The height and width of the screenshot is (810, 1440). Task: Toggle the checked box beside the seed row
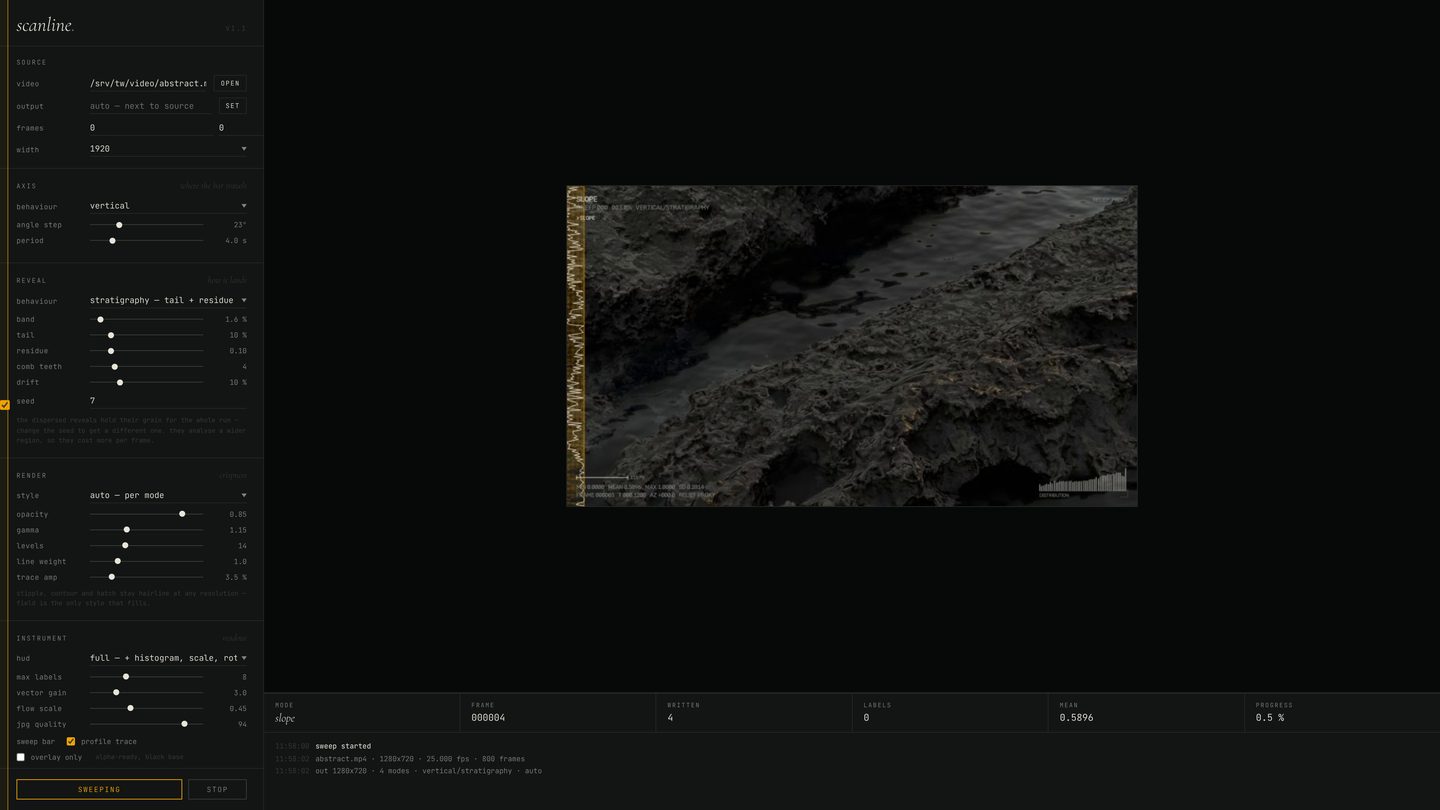pos(5,405)
